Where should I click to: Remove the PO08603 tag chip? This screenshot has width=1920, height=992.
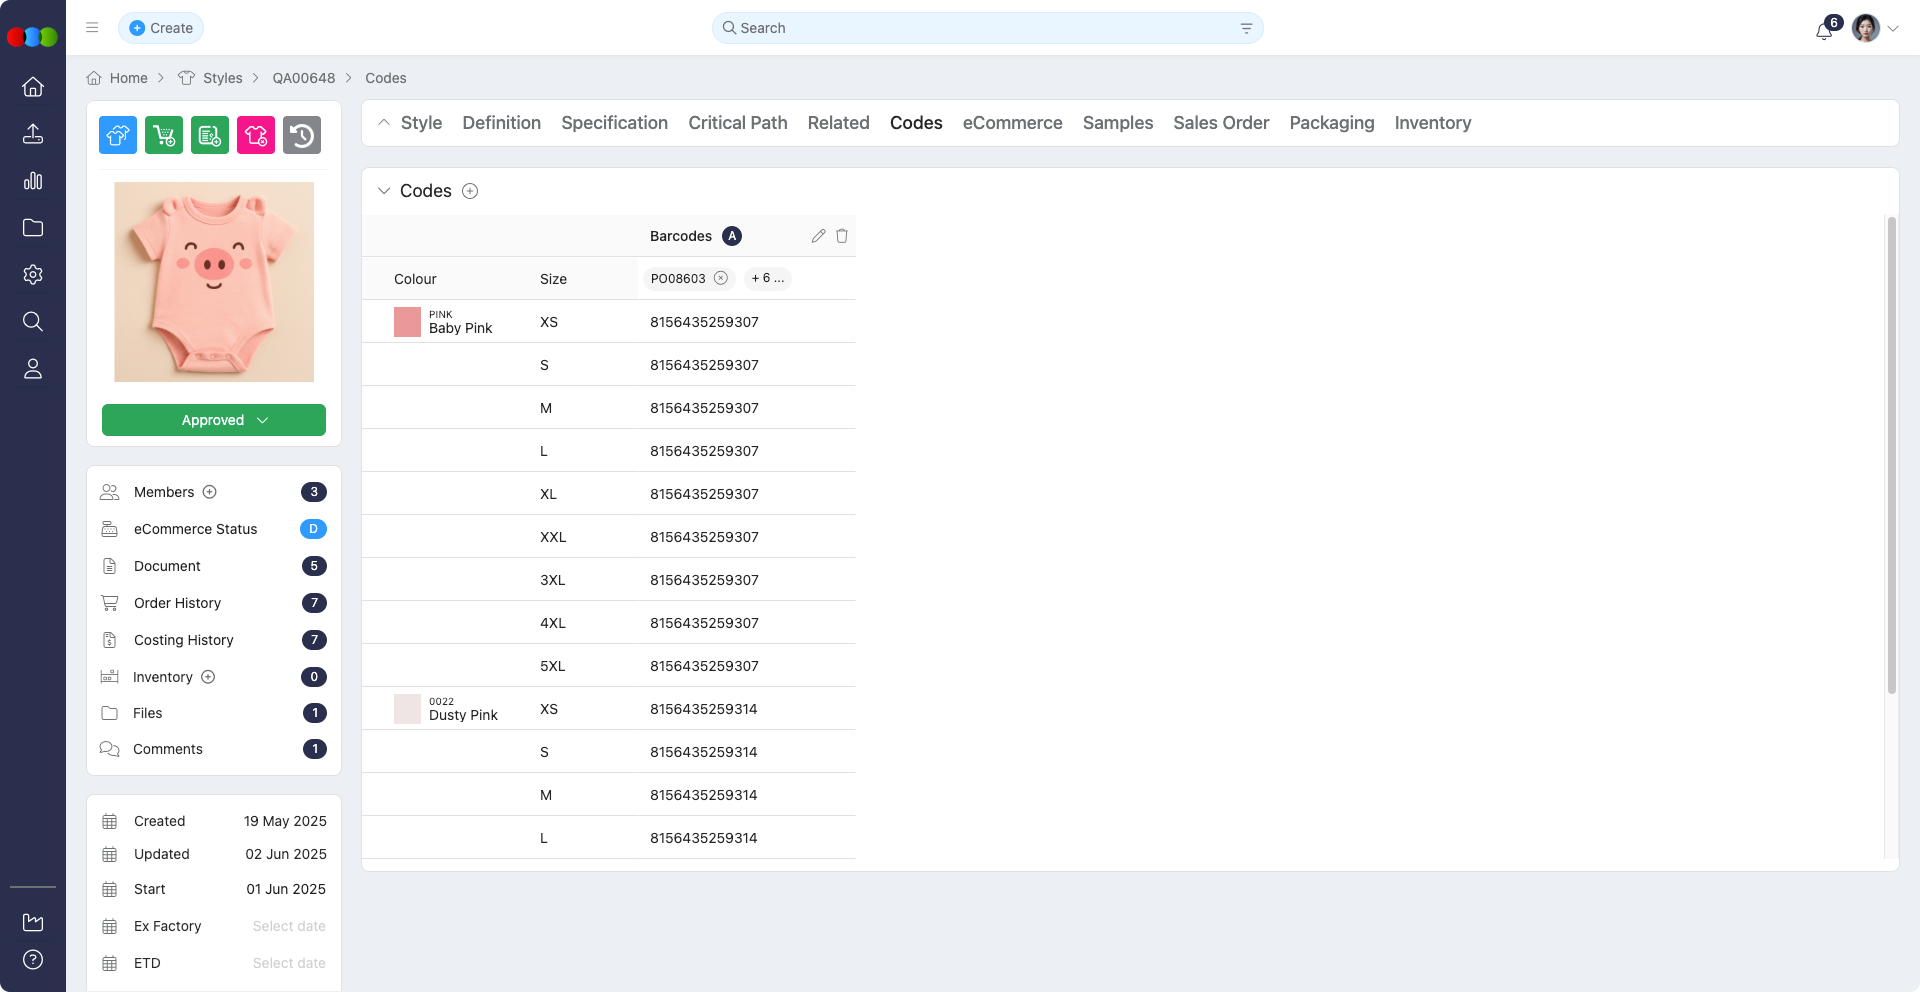721,278
